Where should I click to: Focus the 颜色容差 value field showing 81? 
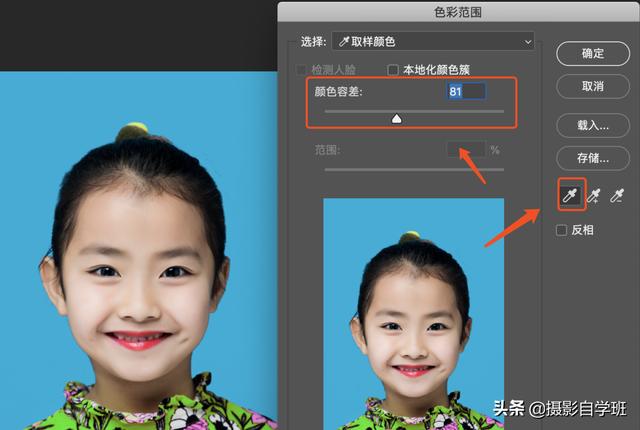pos(465,91)
